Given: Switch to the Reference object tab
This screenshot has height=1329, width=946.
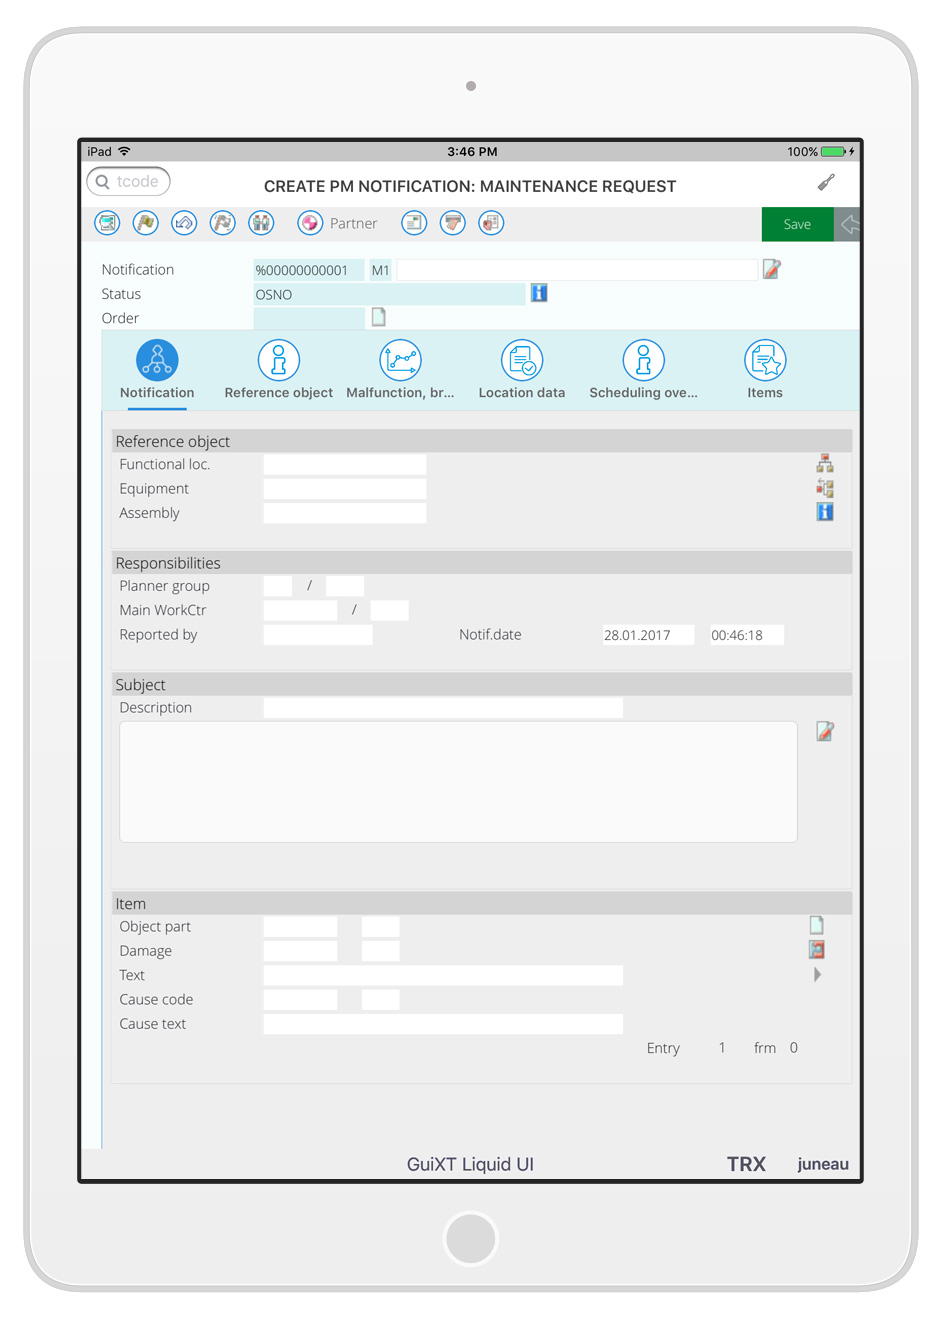Looking at the screenshot, I should click(x=279, y=369).
